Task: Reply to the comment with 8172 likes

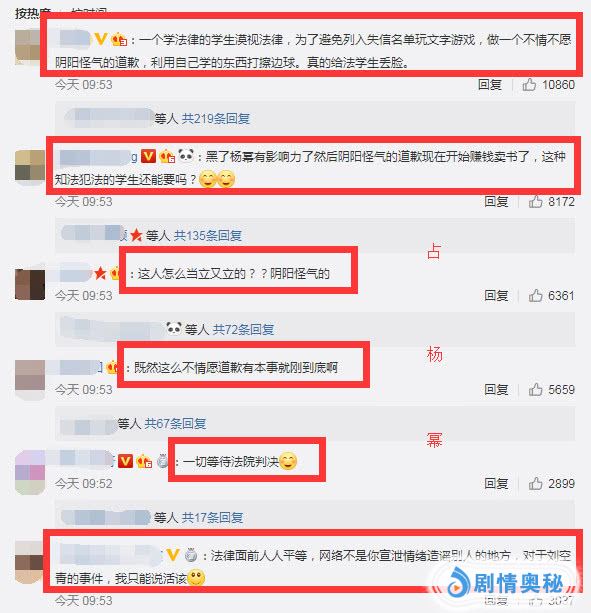Action: tap(496, 201)
